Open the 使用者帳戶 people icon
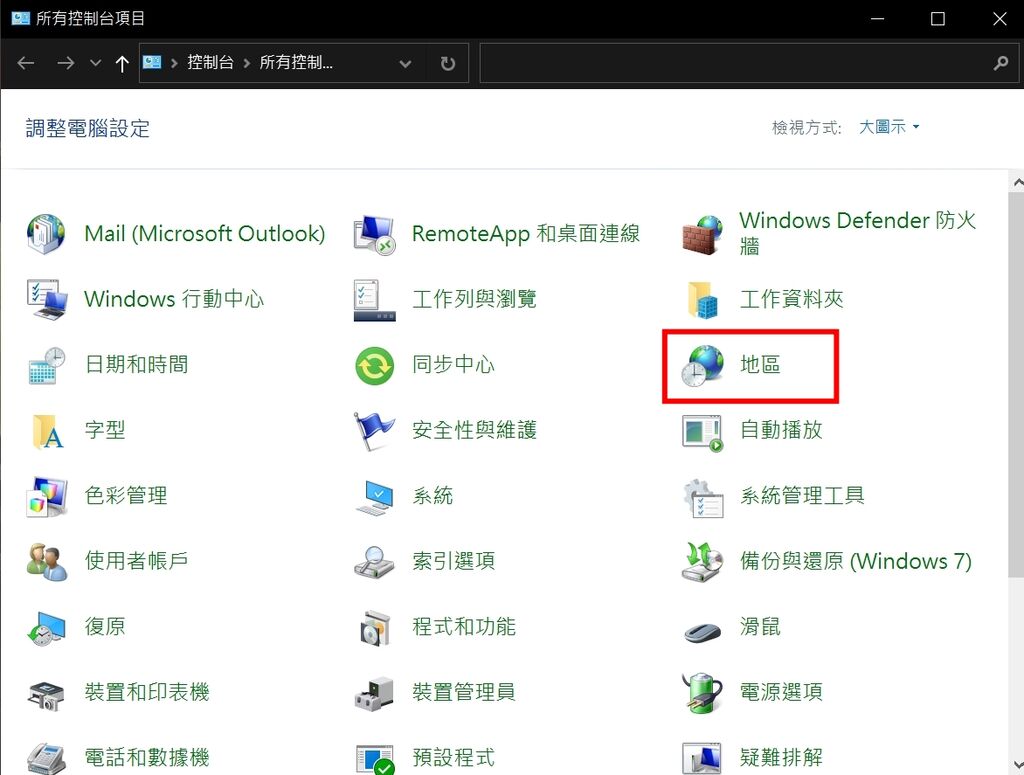The height and width of the screenshot is (775, 1024). 47,561
